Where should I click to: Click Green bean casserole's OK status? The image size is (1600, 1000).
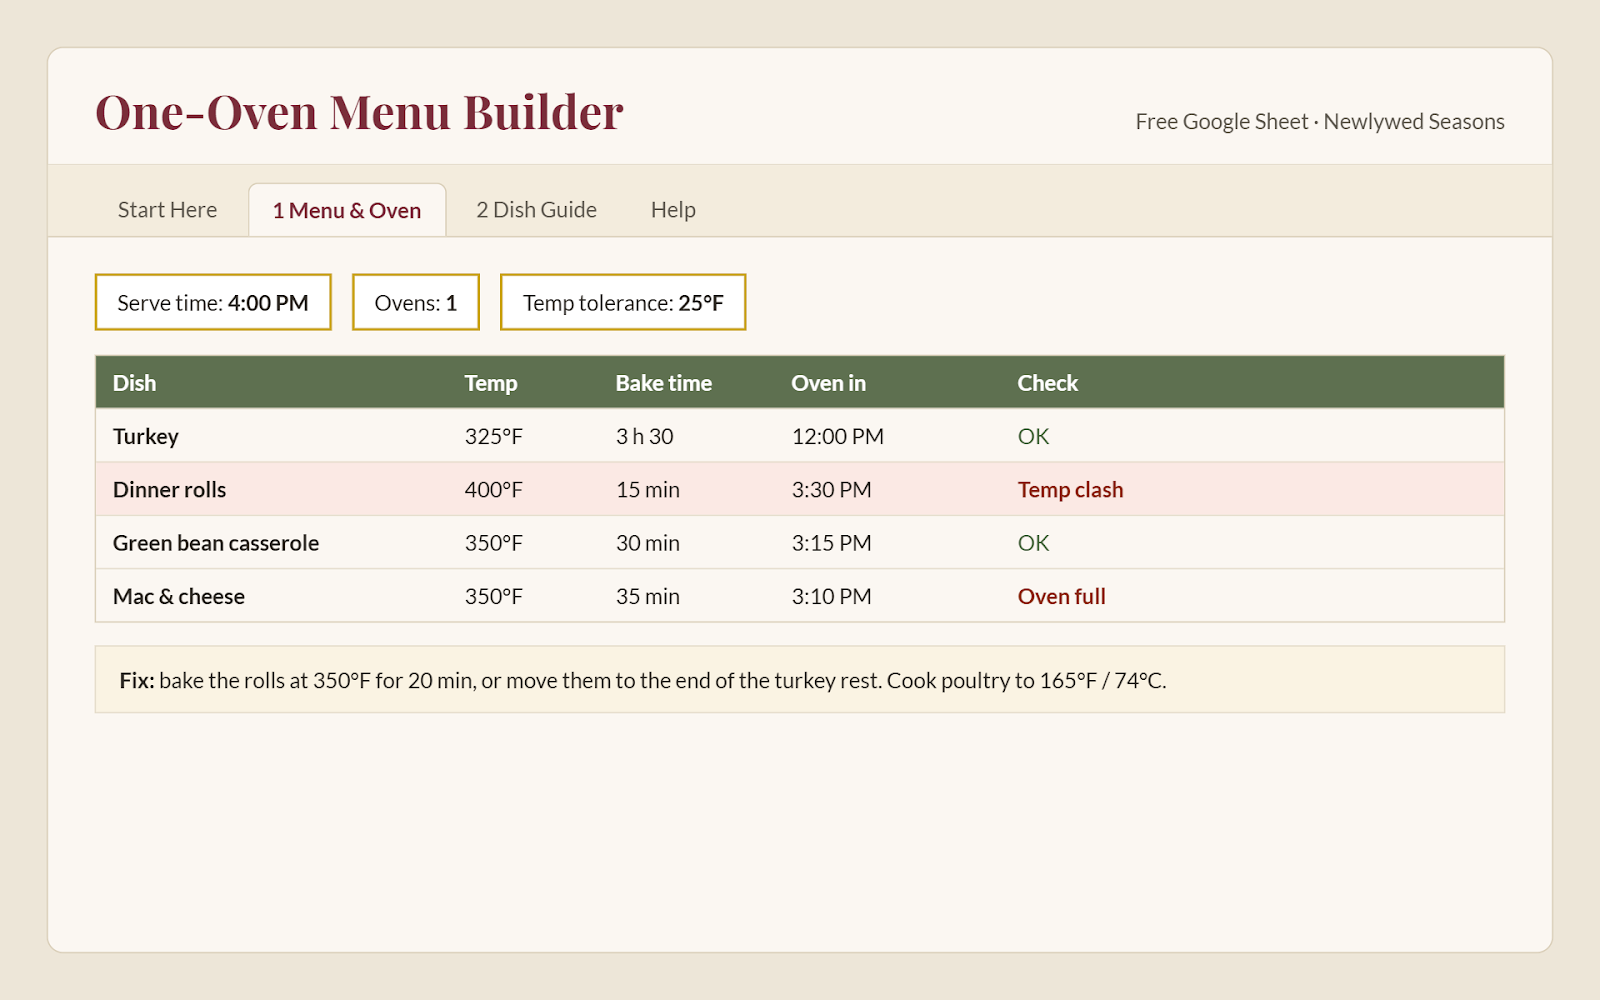point(1034,543)
